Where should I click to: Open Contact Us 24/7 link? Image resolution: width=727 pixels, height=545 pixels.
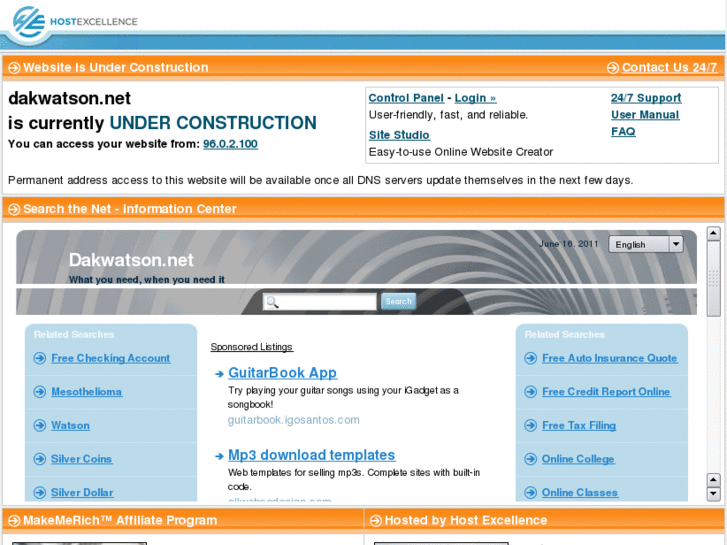670,68
